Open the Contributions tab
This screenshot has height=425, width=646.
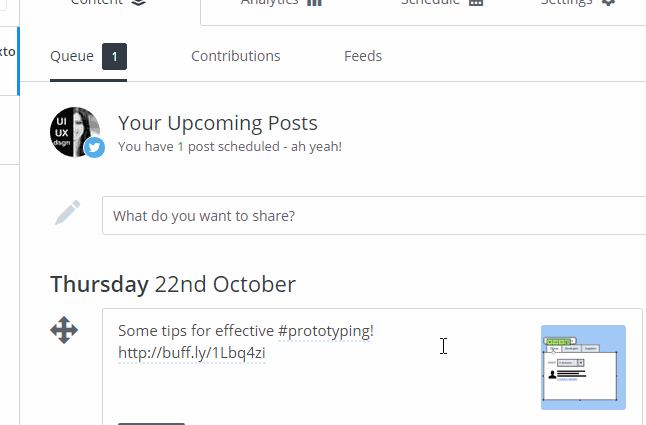[x=236, y=56]
